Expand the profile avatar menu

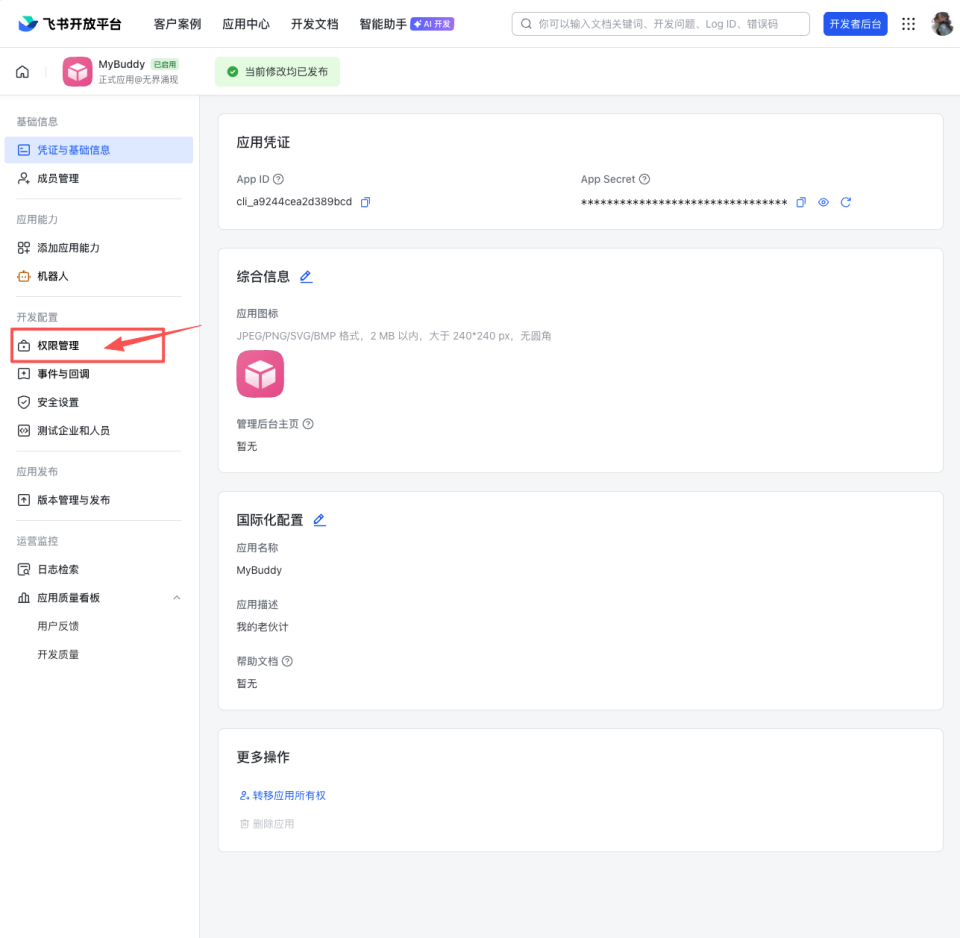coord(941,23)
